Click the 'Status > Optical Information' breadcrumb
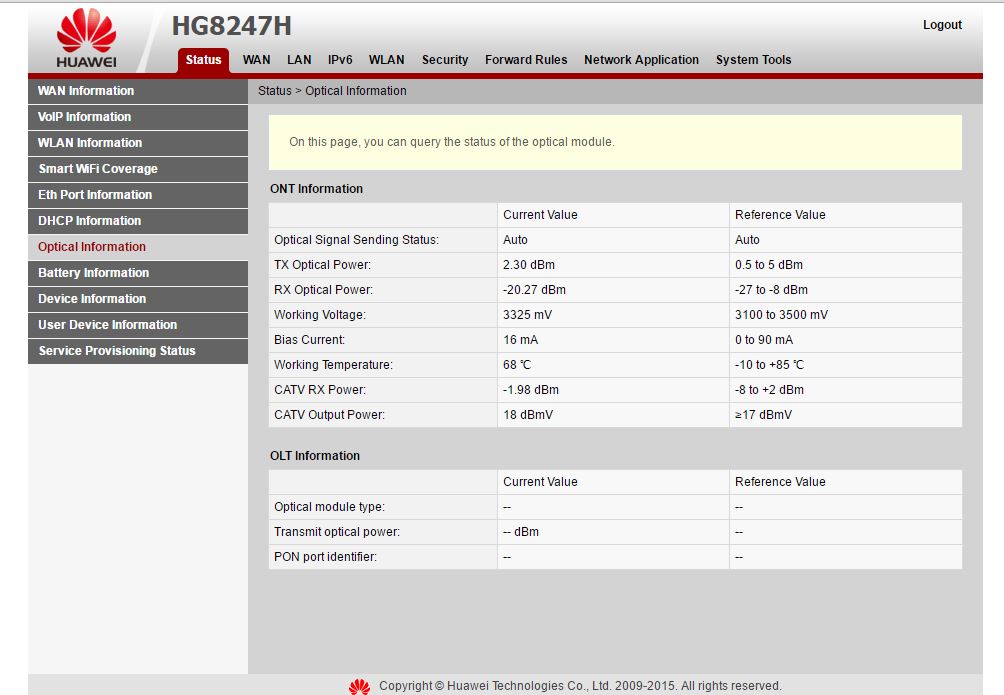The image size is (1004, 695). click(x=332, y=91)
